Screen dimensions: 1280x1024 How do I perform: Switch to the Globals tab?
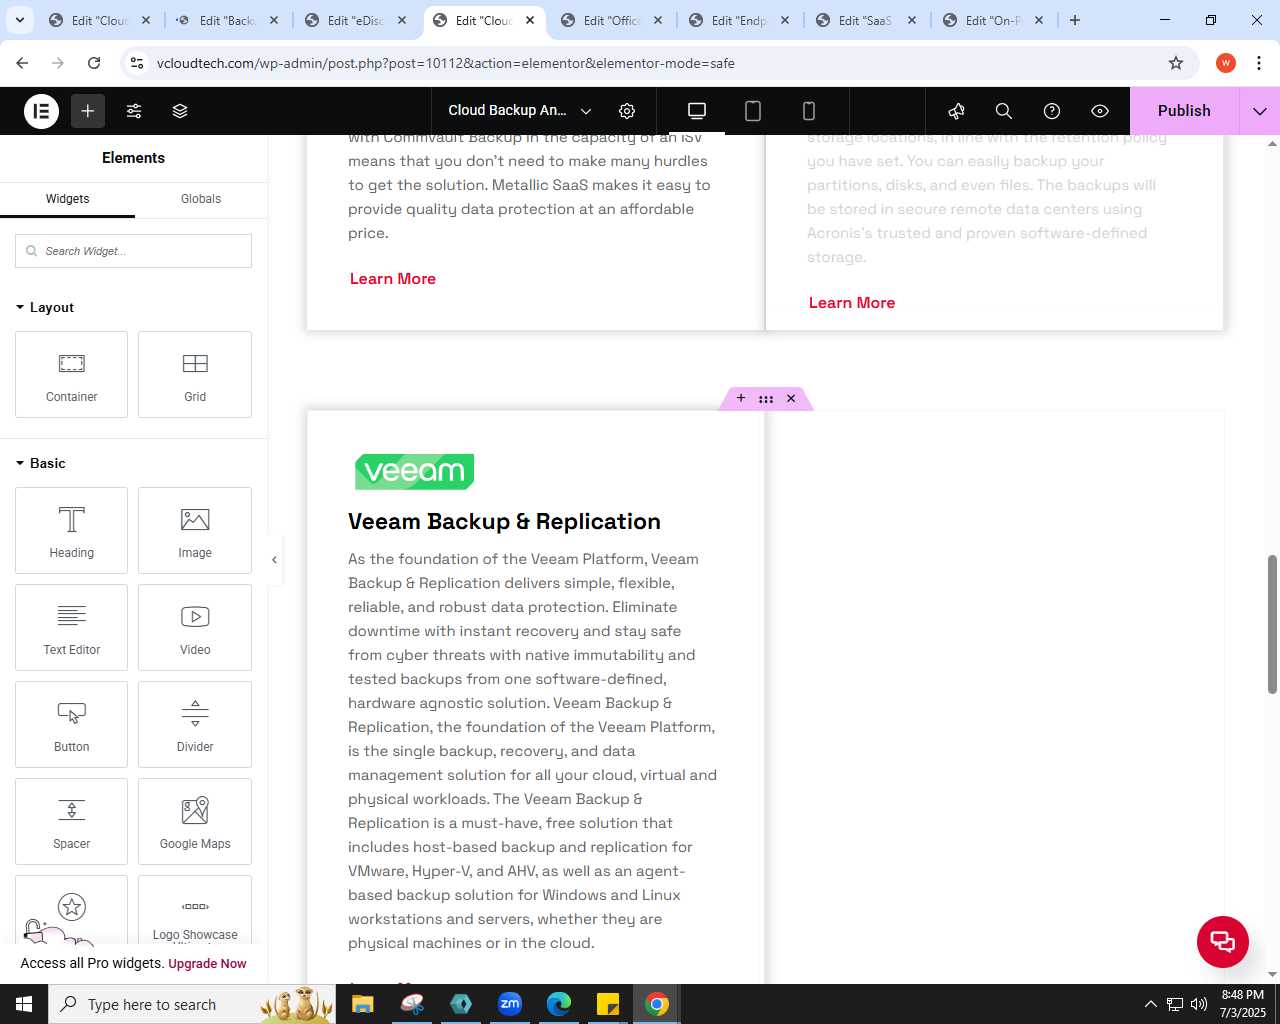(201, 199)
